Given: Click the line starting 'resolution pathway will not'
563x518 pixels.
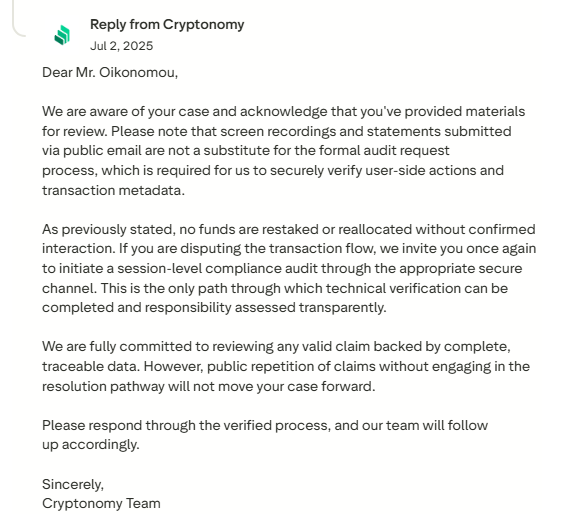Looking at the screenshot, I should click(x=209, y=387).
